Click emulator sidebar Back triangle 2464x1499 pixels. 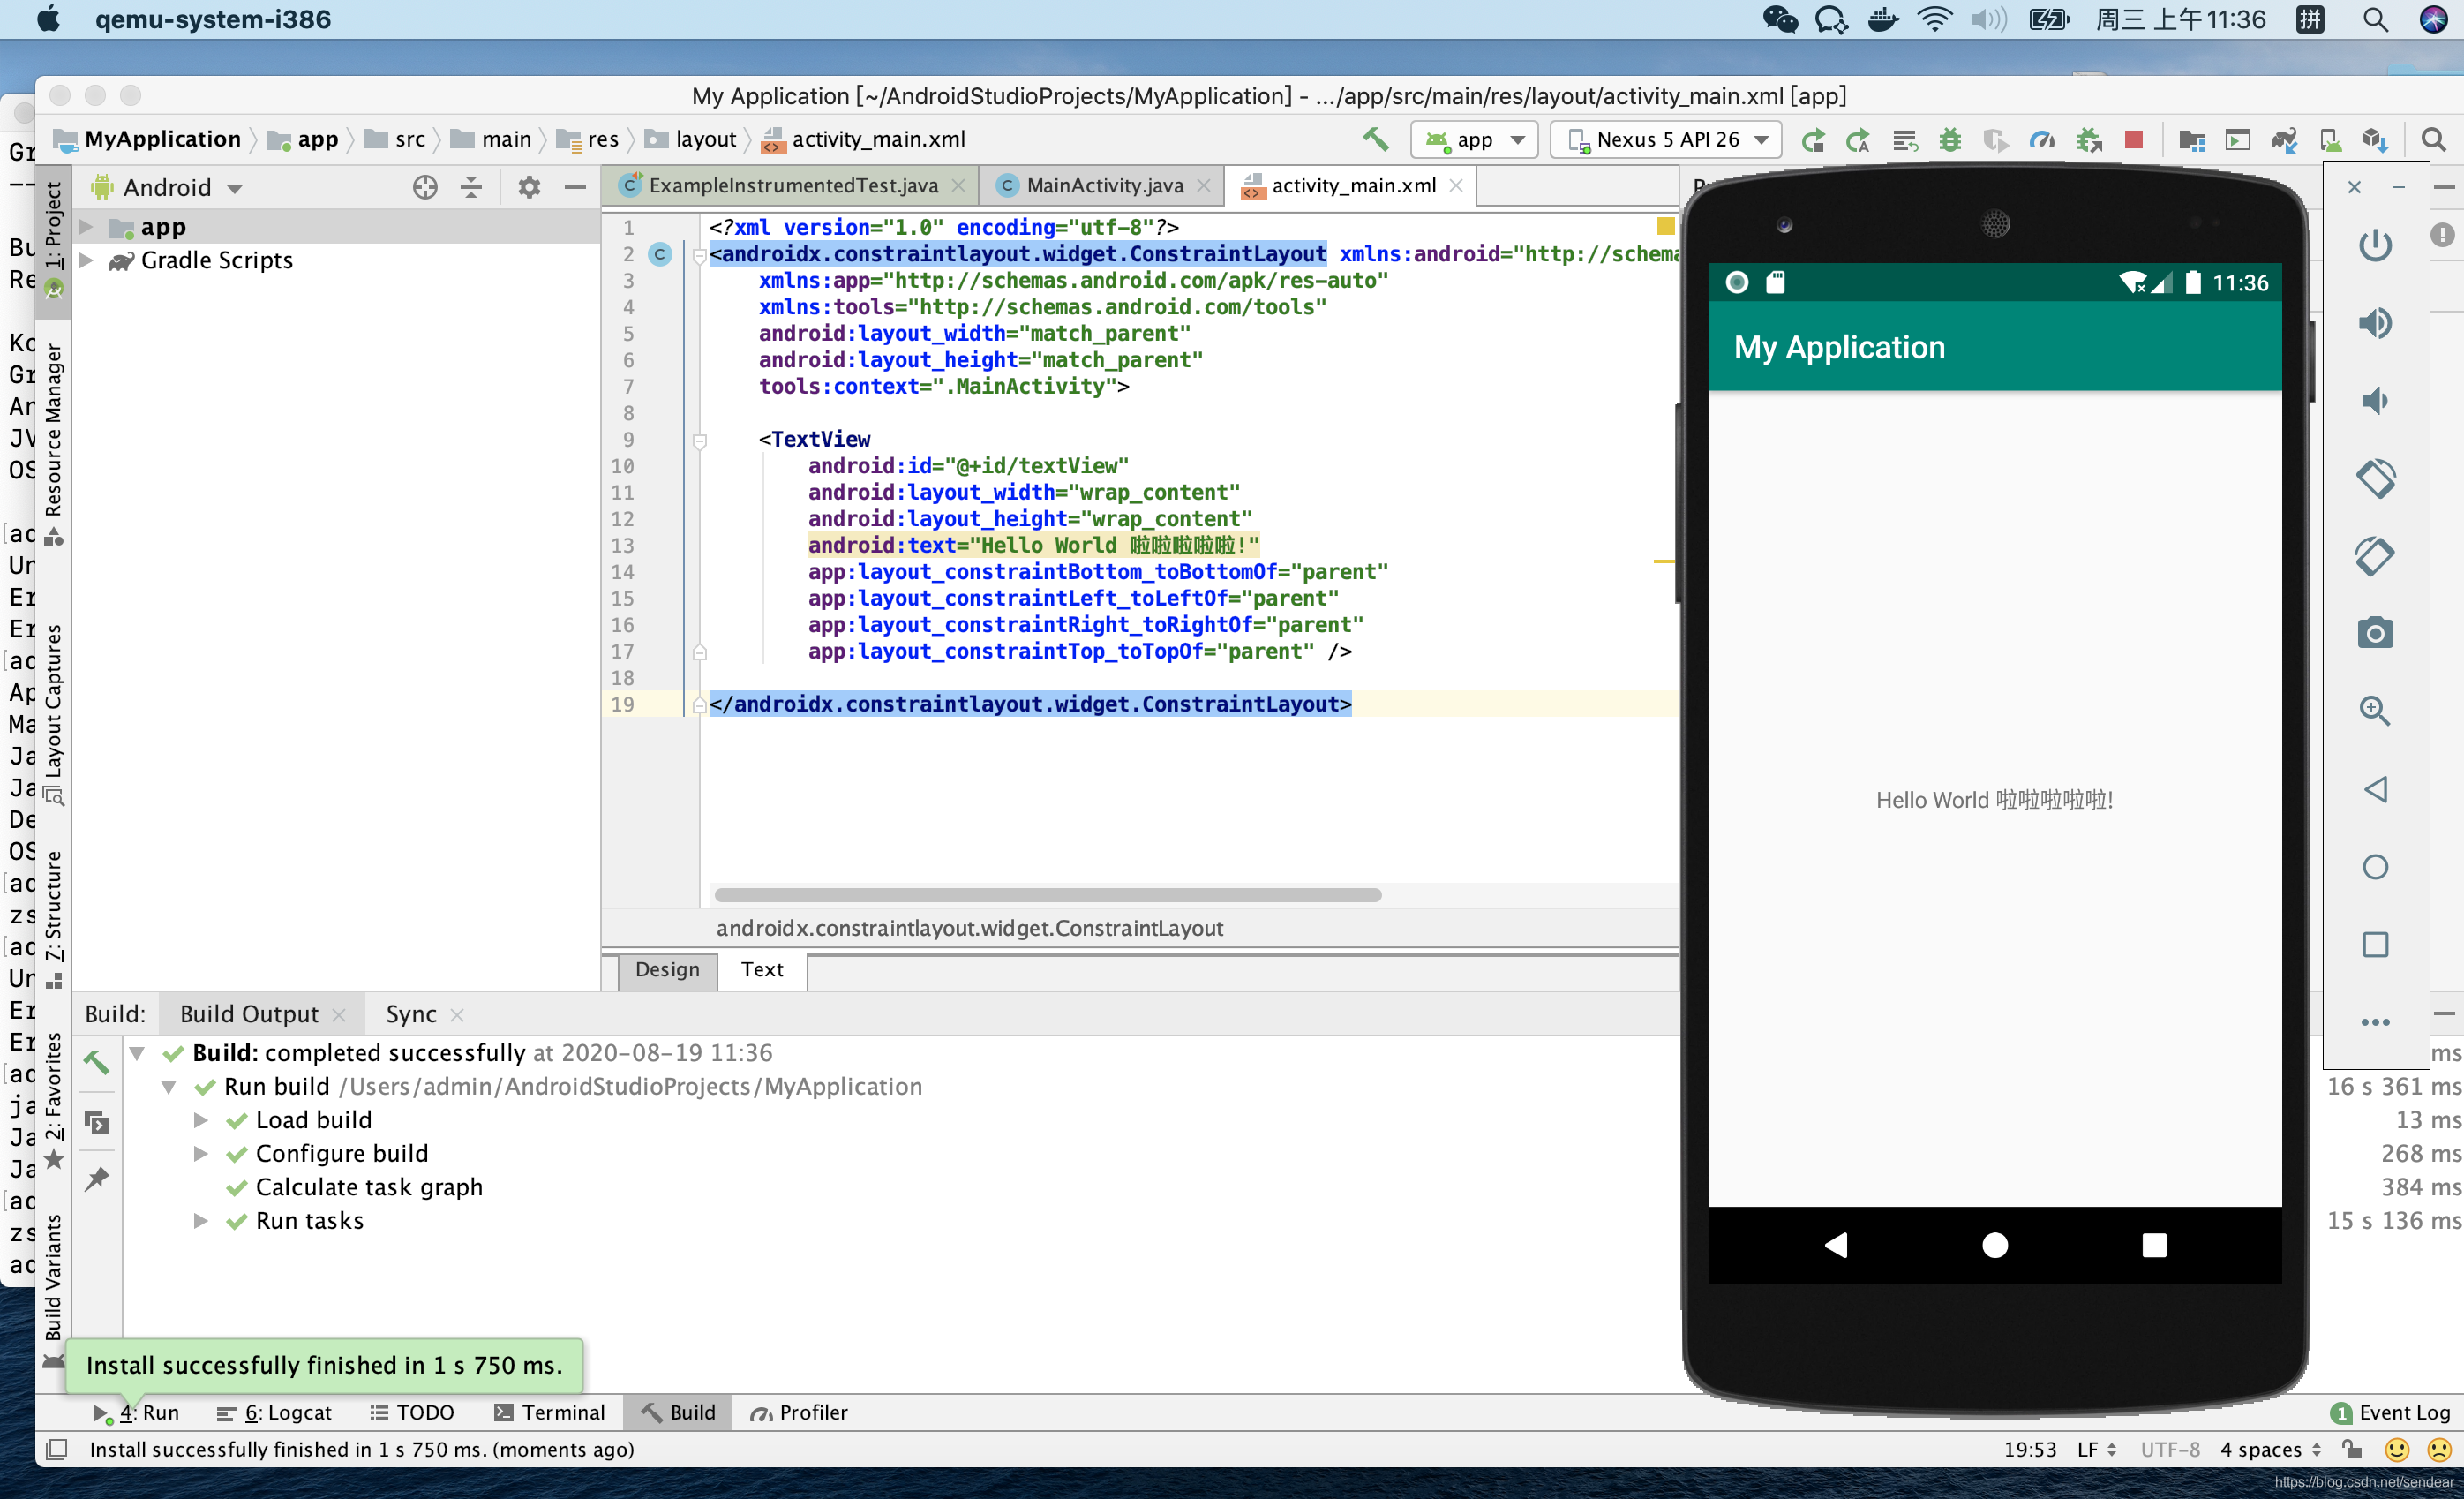tap(2375, 789)
